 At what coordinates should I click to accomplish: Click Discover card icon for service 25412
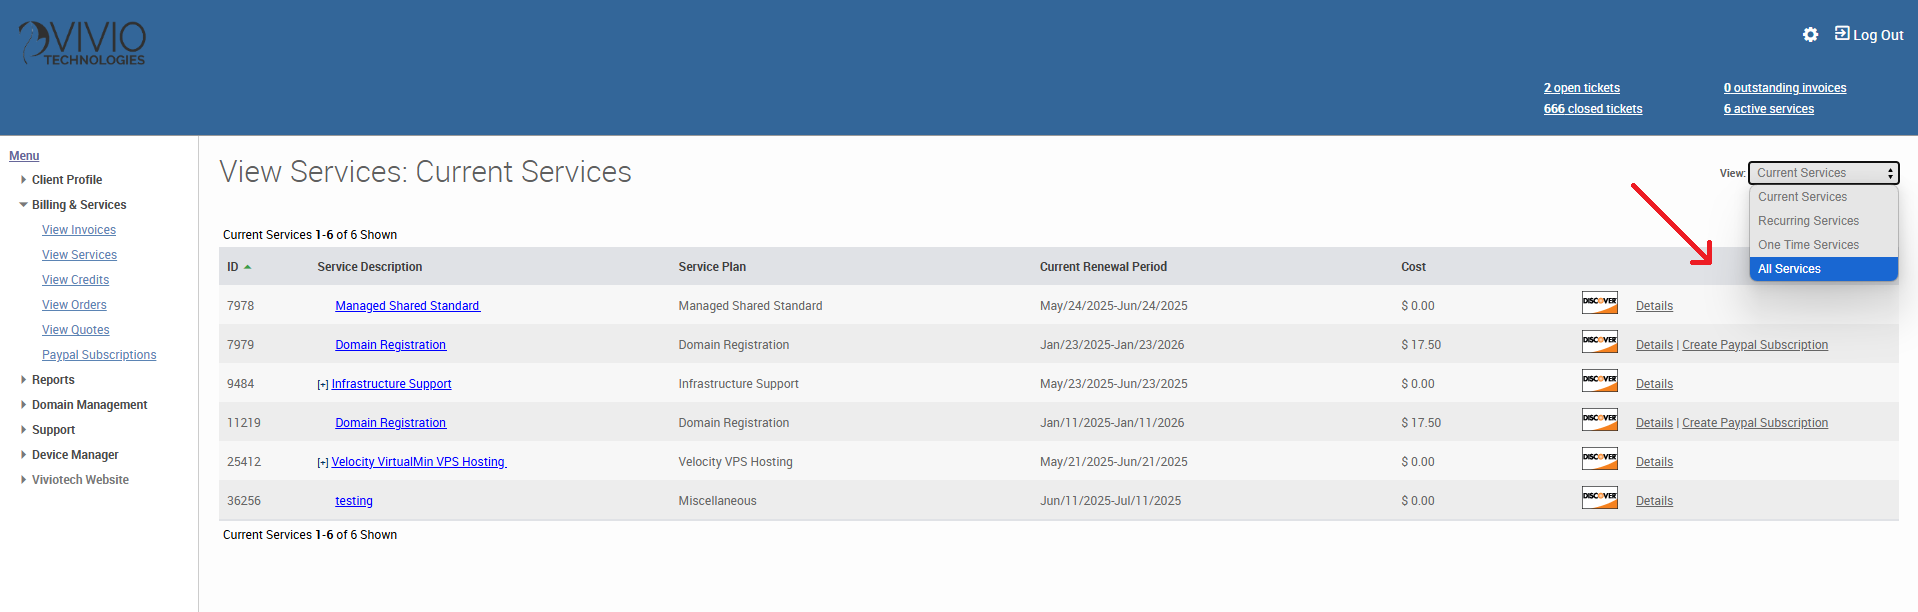tap(1599, 459)
